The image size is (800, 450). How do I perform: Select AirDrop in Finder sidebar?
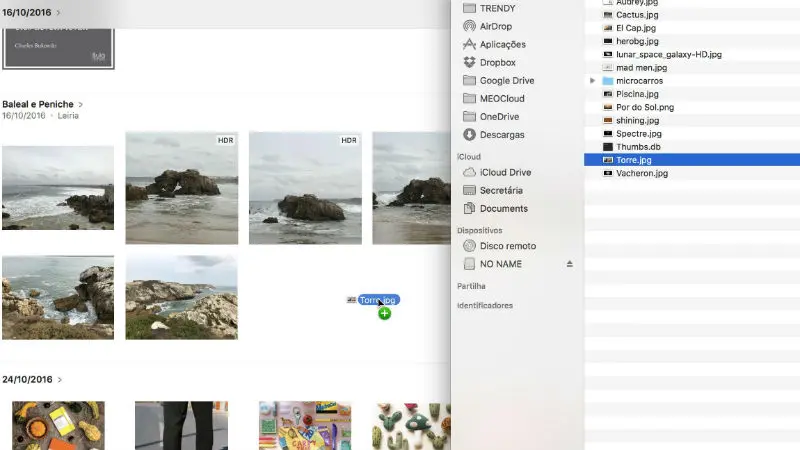pos(487,26)
